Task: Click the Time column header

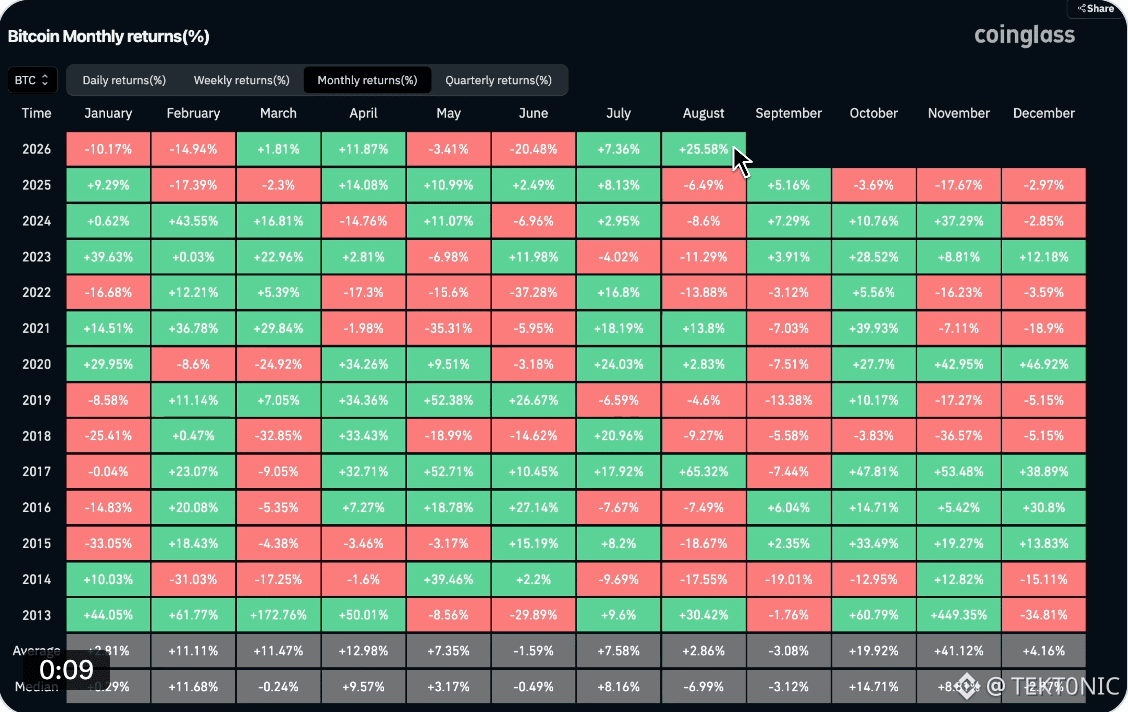Action: (x=36, y=113)
